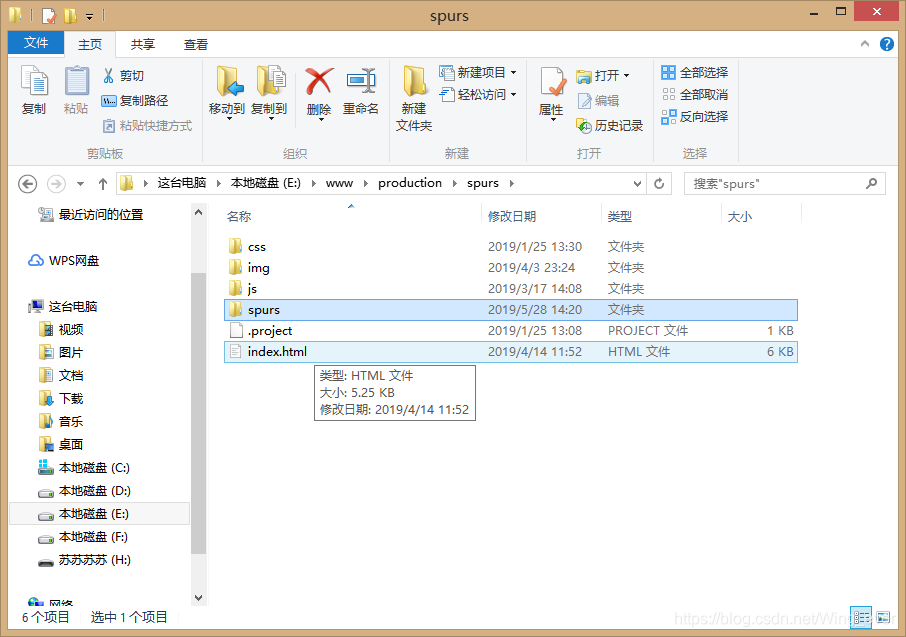Switch to the 查看 (View) tab

click(x=195, y=43)
